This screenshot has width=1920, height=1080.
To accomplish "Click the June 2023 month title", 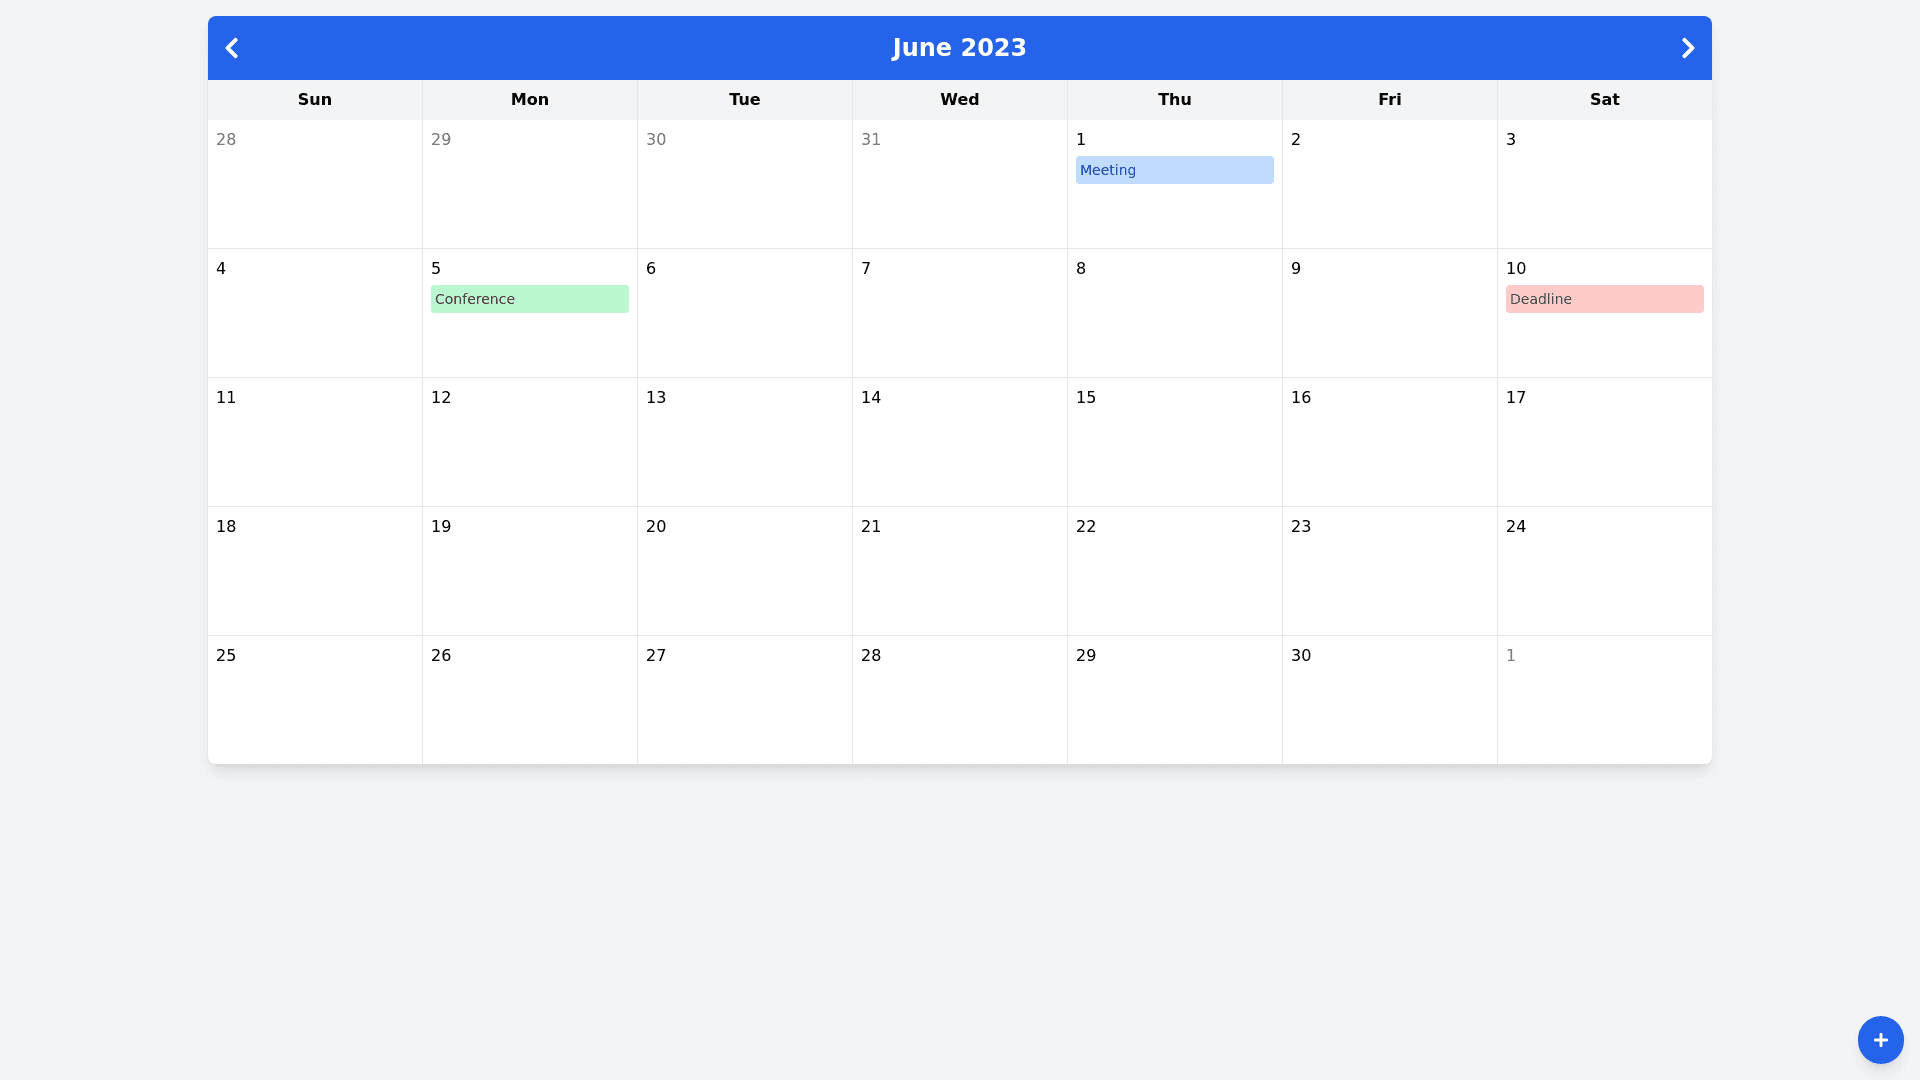I will pos(959,48).
